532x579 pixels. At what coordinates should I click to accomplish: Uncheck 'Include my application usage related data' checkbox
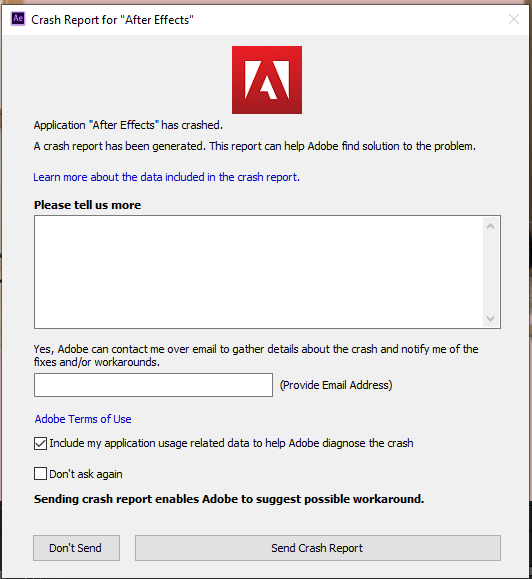(40, 443)
